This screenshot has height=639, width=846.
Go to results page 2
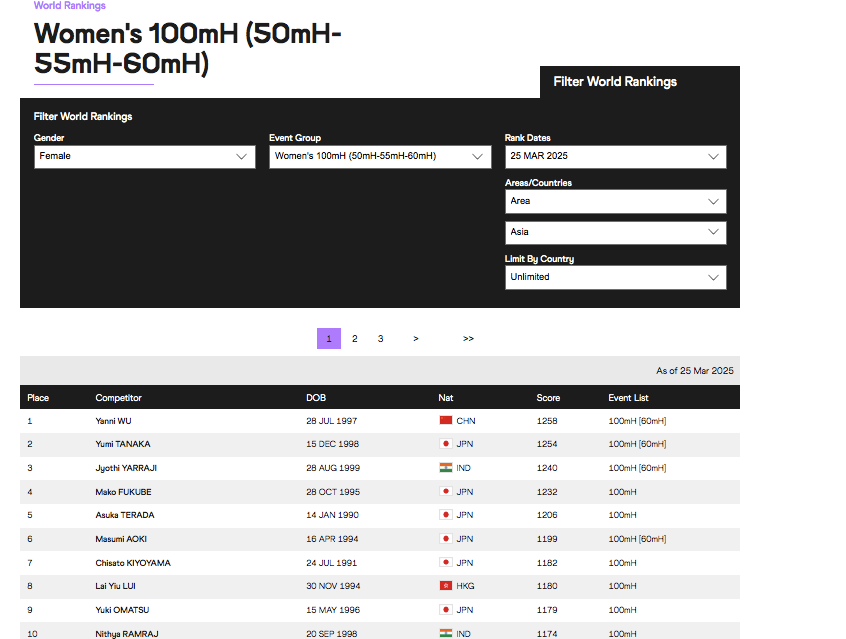pos(354,339)
